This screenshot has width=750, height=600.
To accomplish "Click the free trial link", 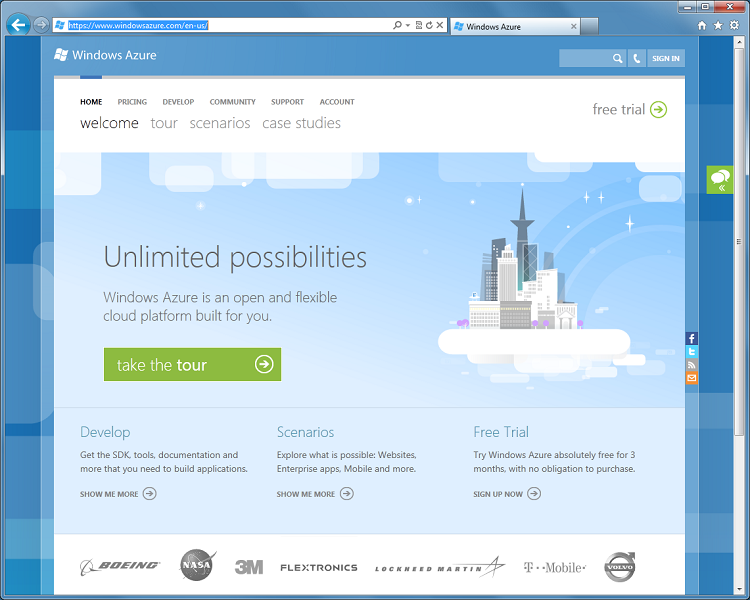I will point(618,110).
